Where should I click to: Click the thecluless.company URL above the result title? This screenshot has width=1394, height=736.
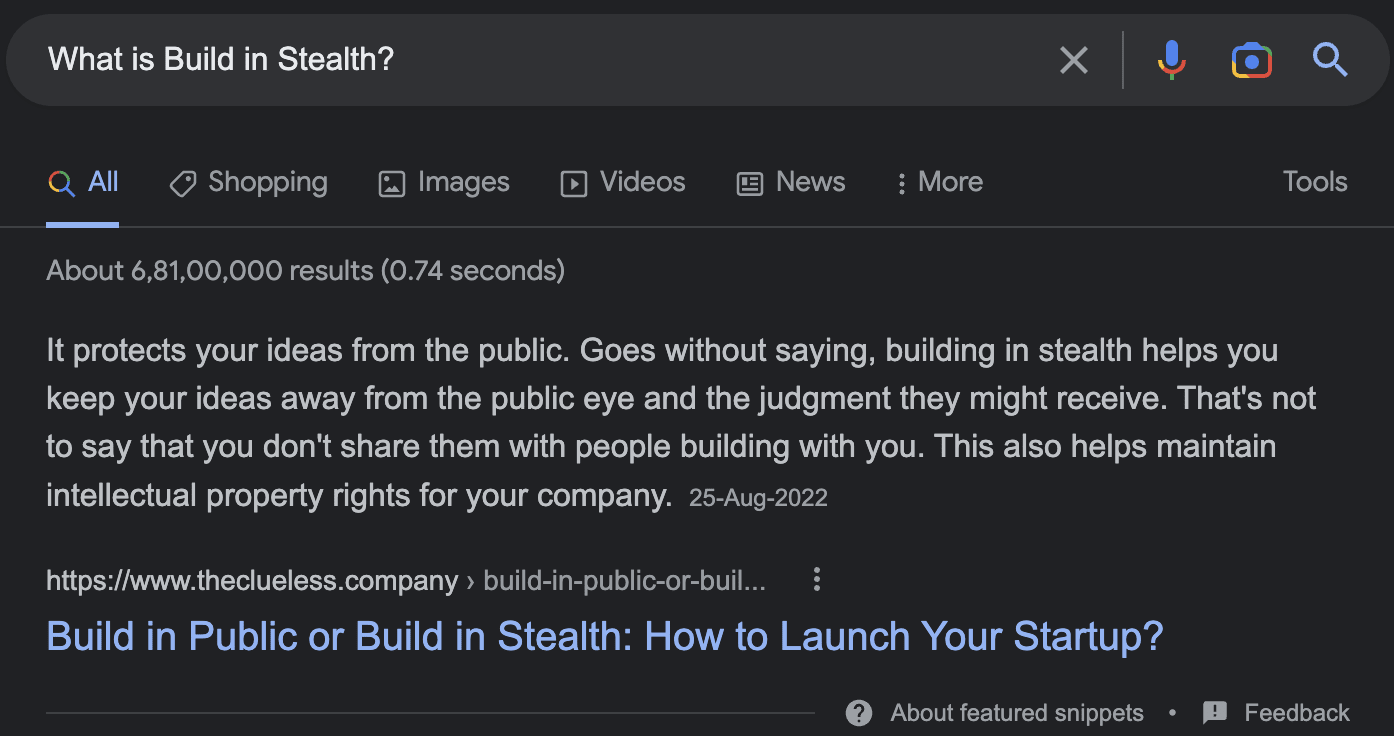(252, 581)
